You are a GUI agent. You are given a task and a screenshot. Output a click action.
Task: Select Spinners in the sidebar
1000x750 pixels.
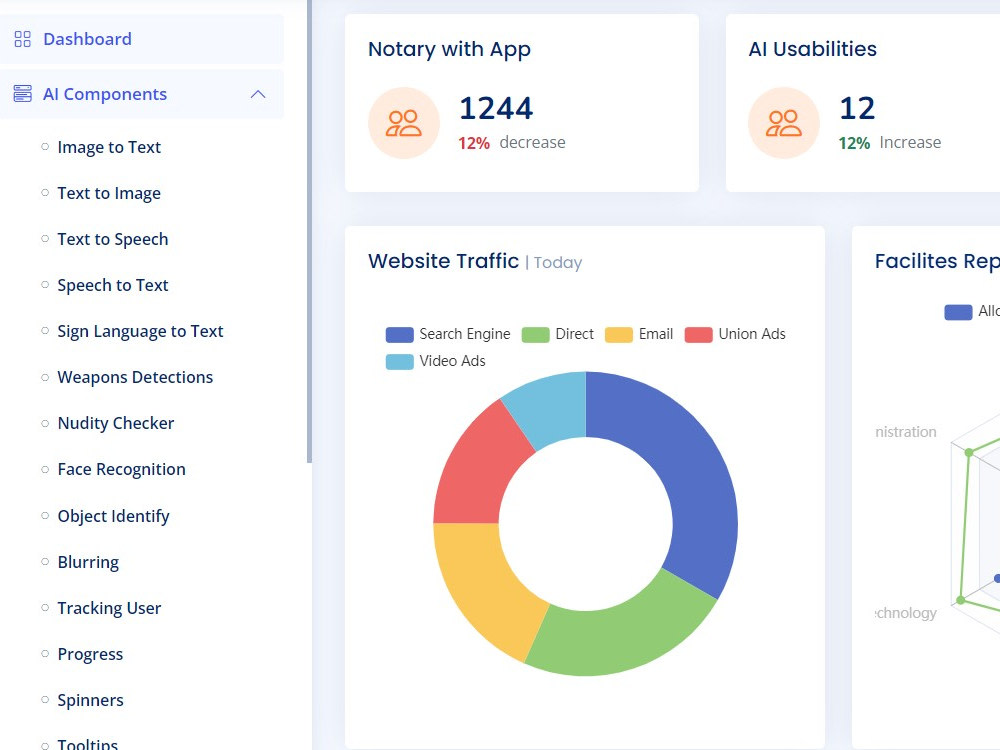coord(91,700)
